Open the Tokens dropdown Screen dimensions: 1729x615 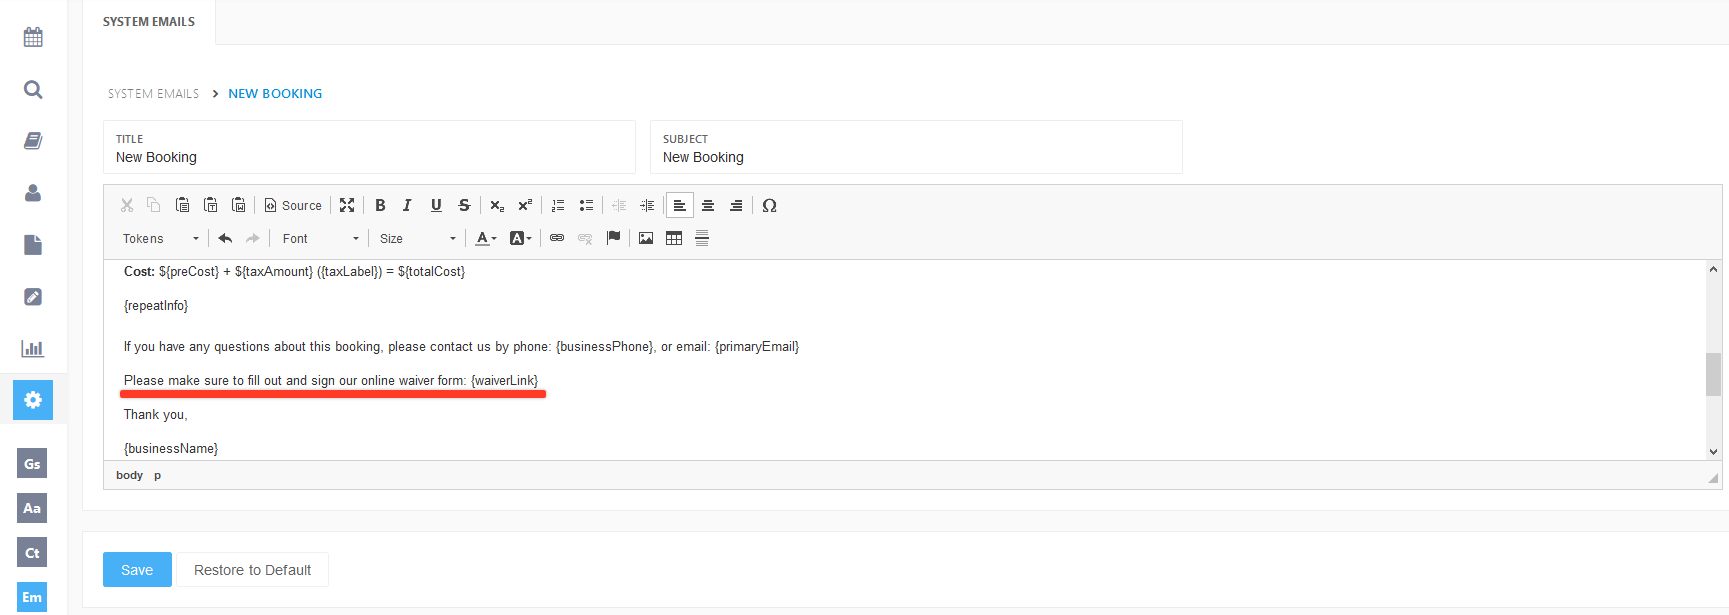160,238
